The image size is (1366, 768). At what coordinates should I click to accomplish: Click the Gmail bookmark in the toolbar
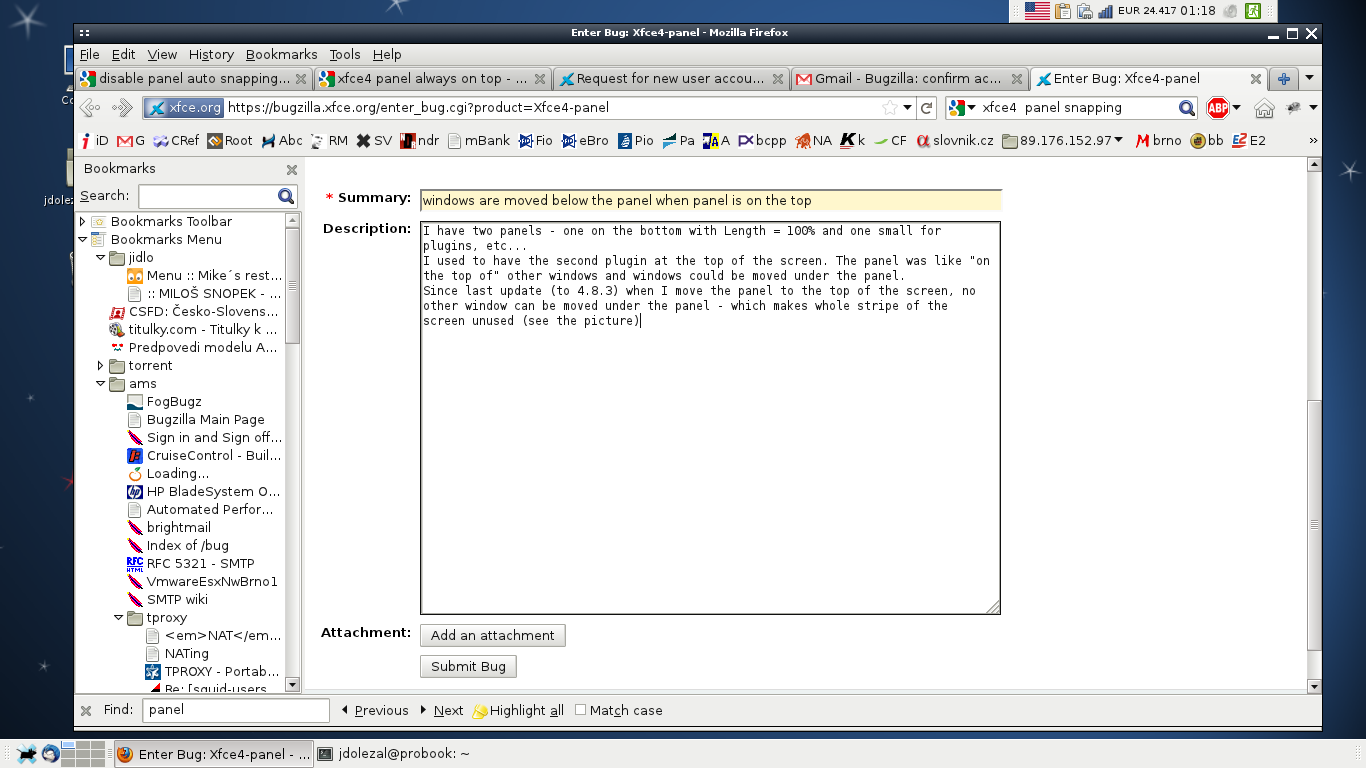pos(131,141)
